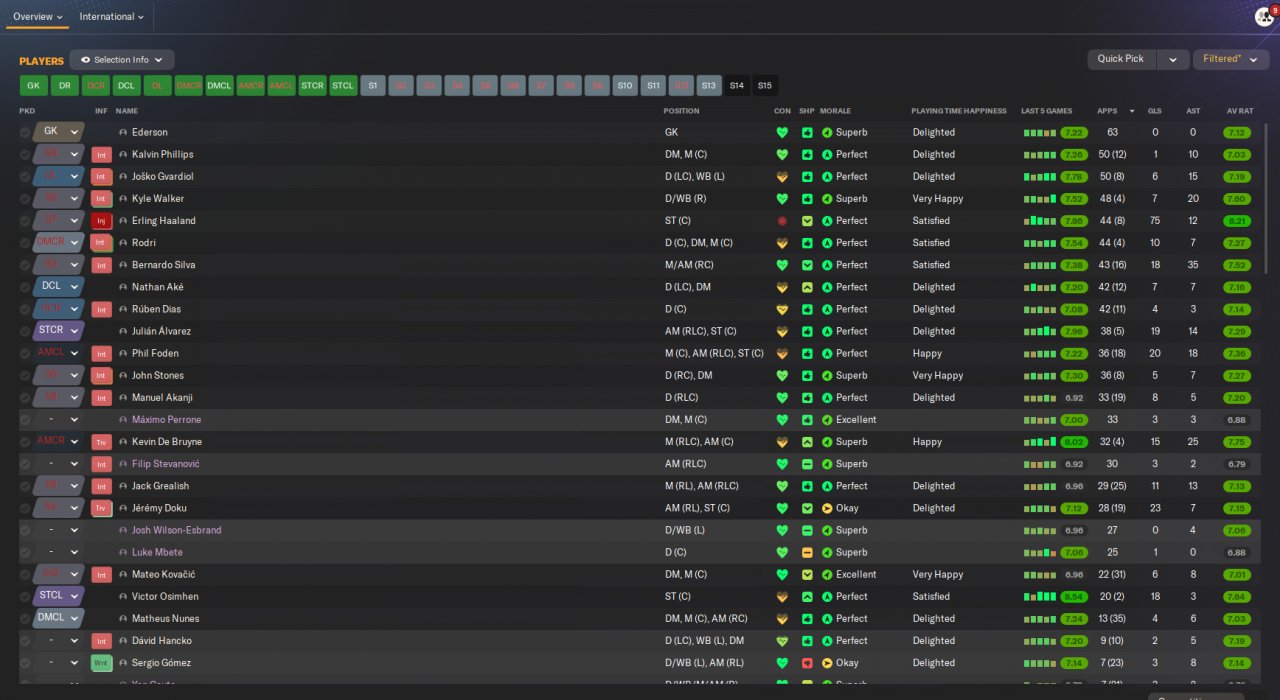Screen dimensions: 1280x700
Task: Toggle the picked checkmark for Julián Álvarez
Action: pos(25,331)
